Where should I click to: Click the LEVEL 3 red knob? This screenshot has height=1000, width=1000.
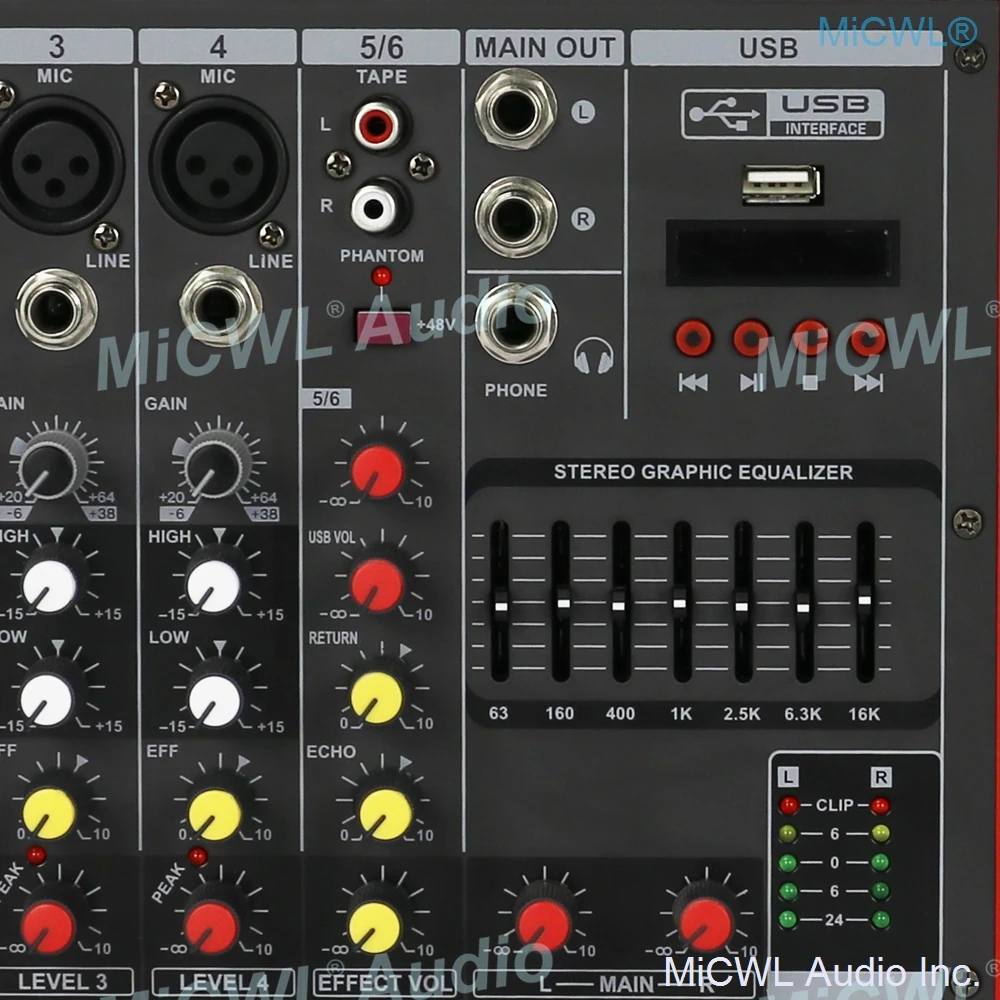click(x=48, y=928)
